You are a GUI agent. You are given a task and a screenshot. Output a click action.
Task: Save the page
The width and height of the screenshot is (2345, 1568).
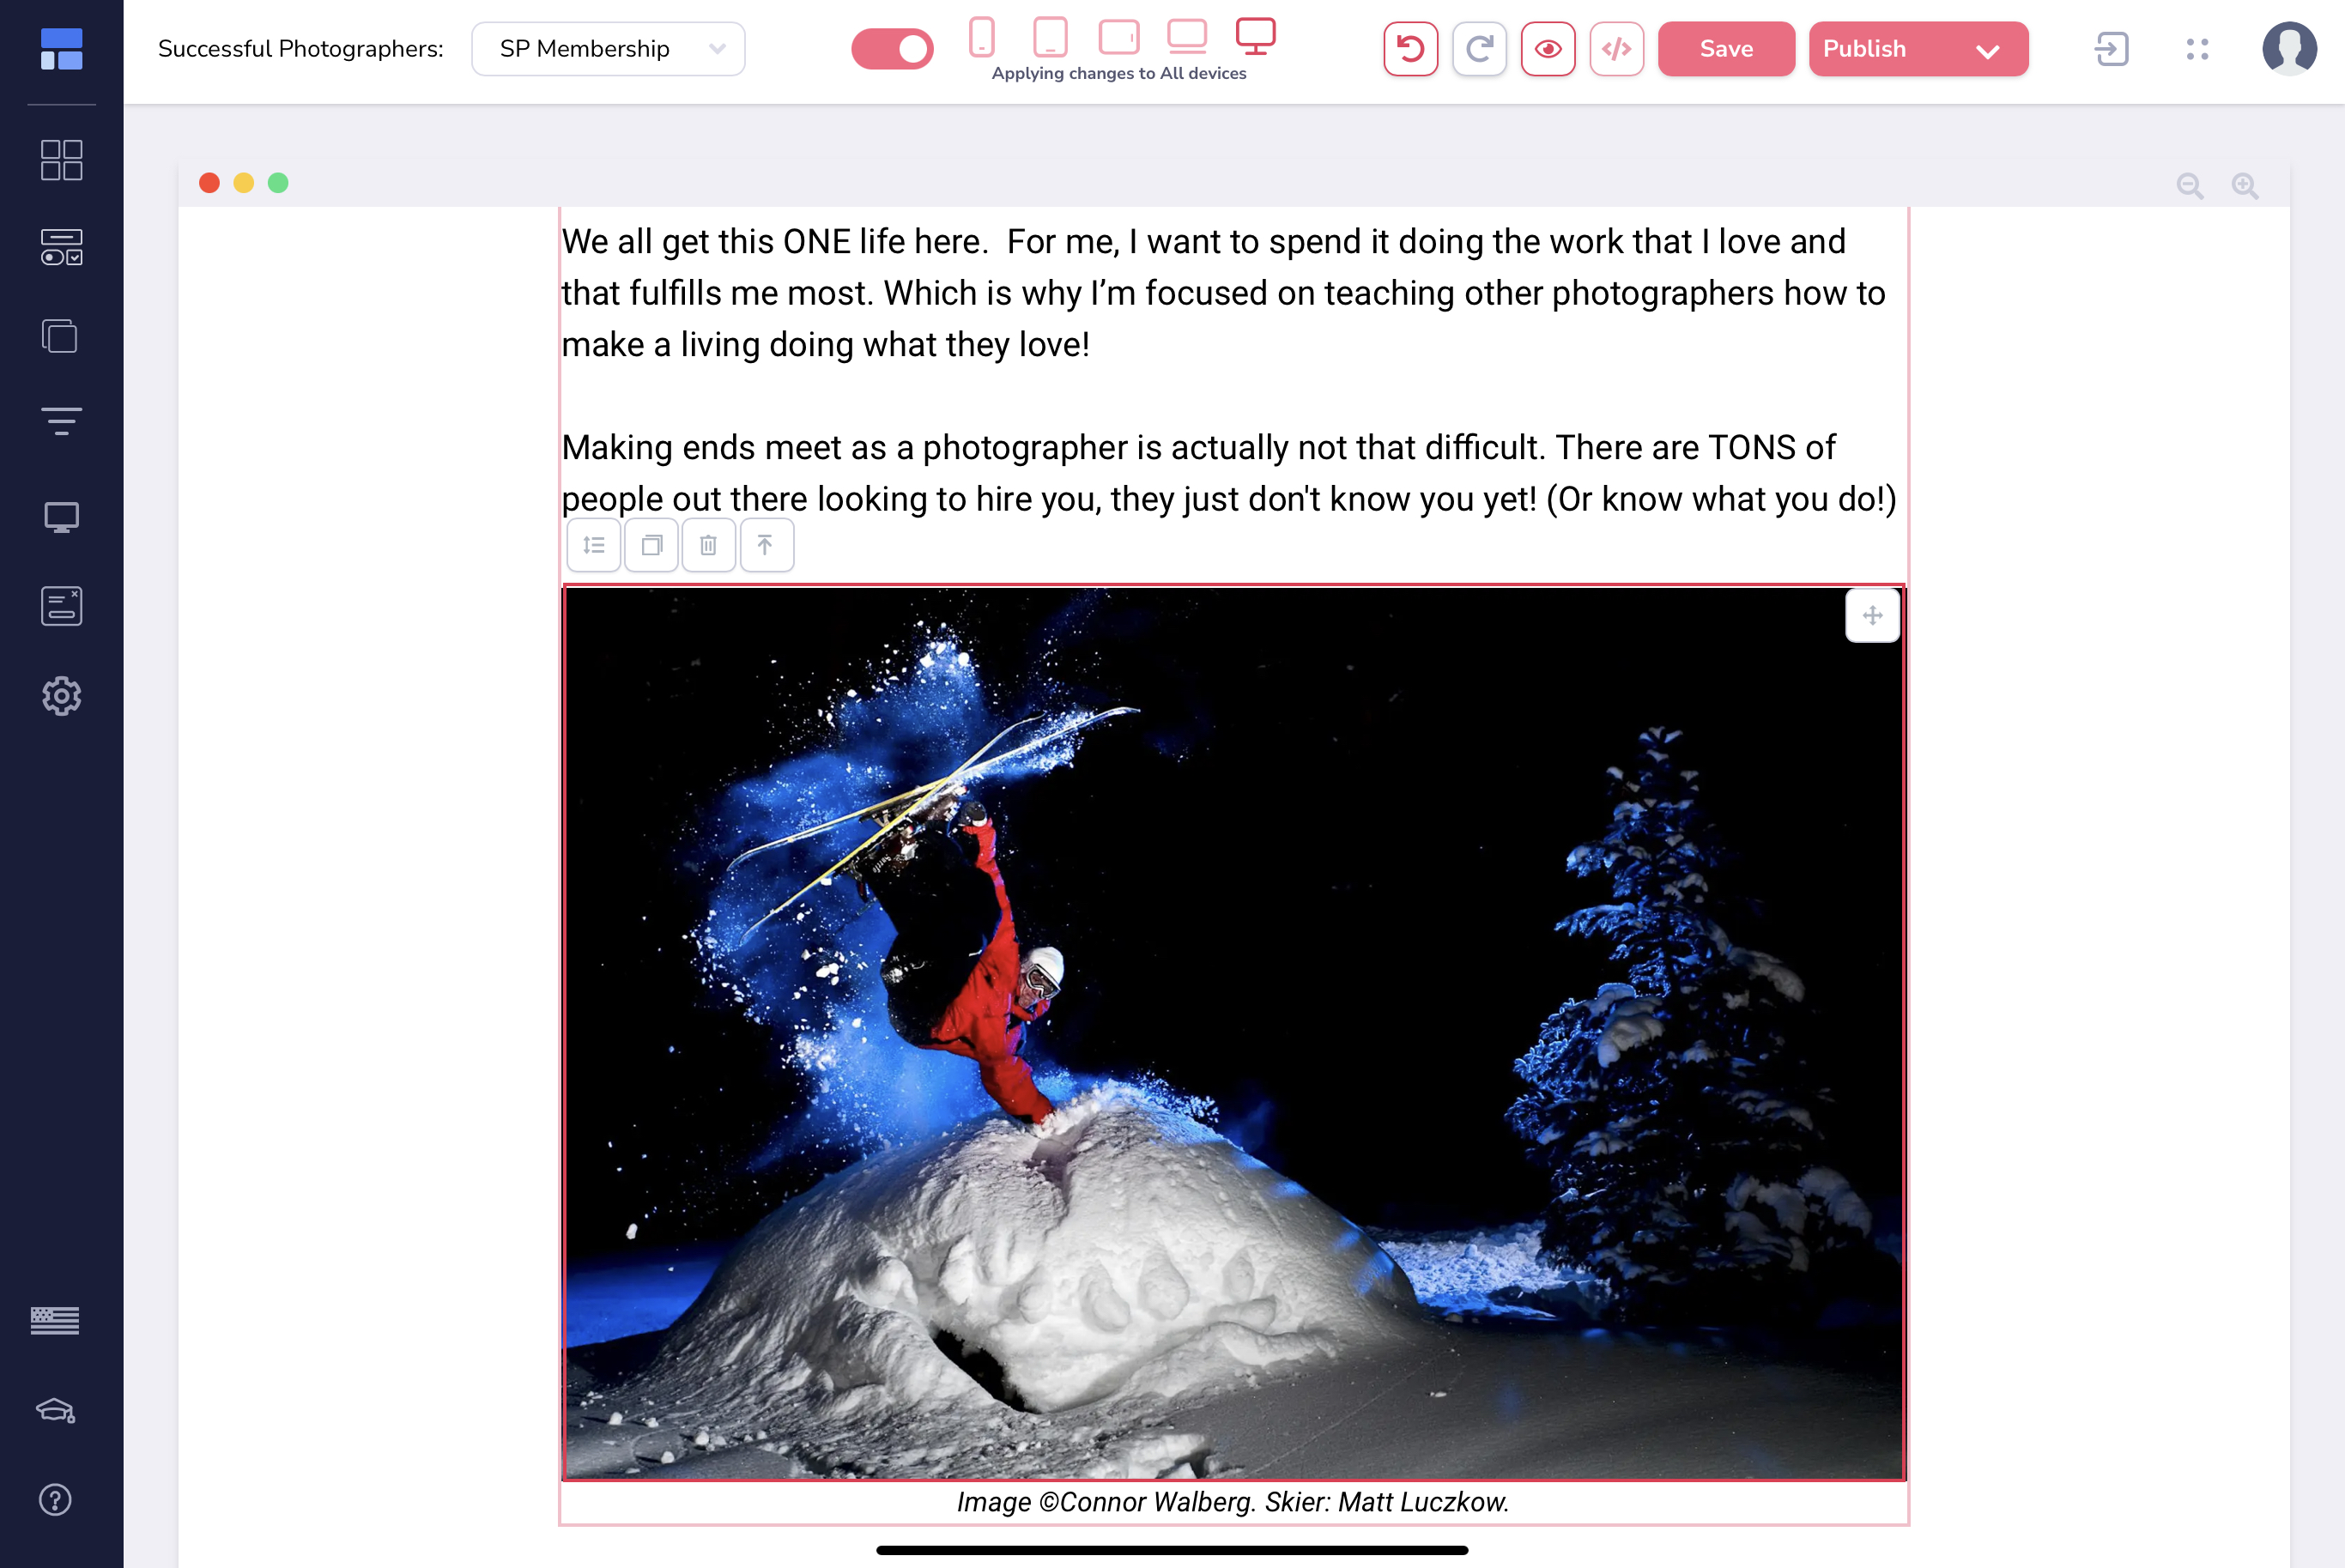[1726, 49]
